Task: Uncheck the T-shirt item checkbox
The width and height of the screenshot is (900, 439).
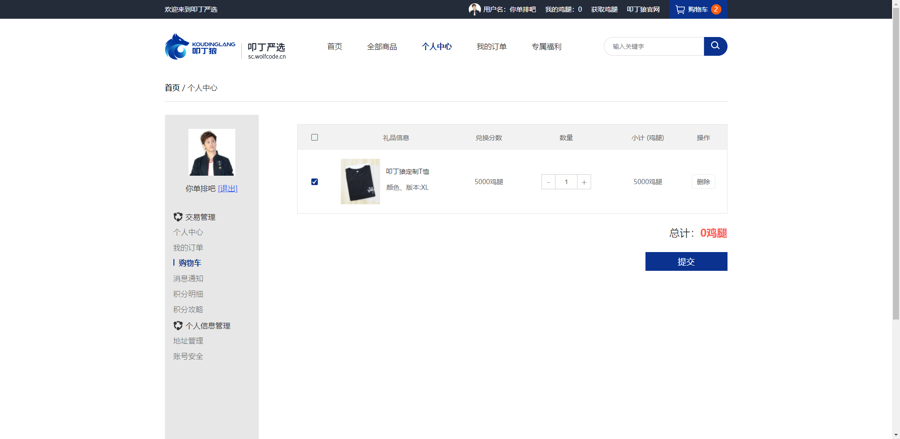Action: point(314,182)
